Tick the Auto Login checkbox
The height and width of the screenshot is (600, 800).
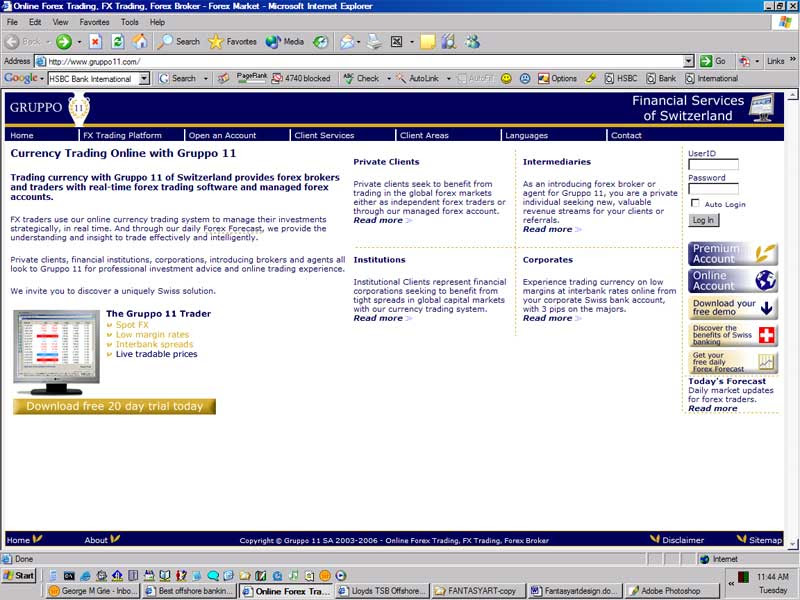point(695,203)
